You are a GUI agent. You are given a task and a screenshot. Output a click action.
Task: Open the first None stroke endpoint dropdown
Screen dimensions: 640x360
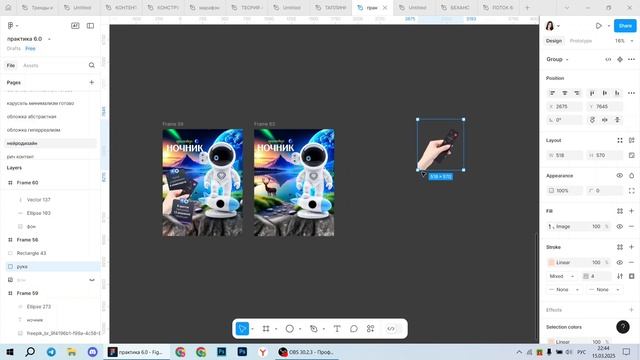click(x=564, y=289)
